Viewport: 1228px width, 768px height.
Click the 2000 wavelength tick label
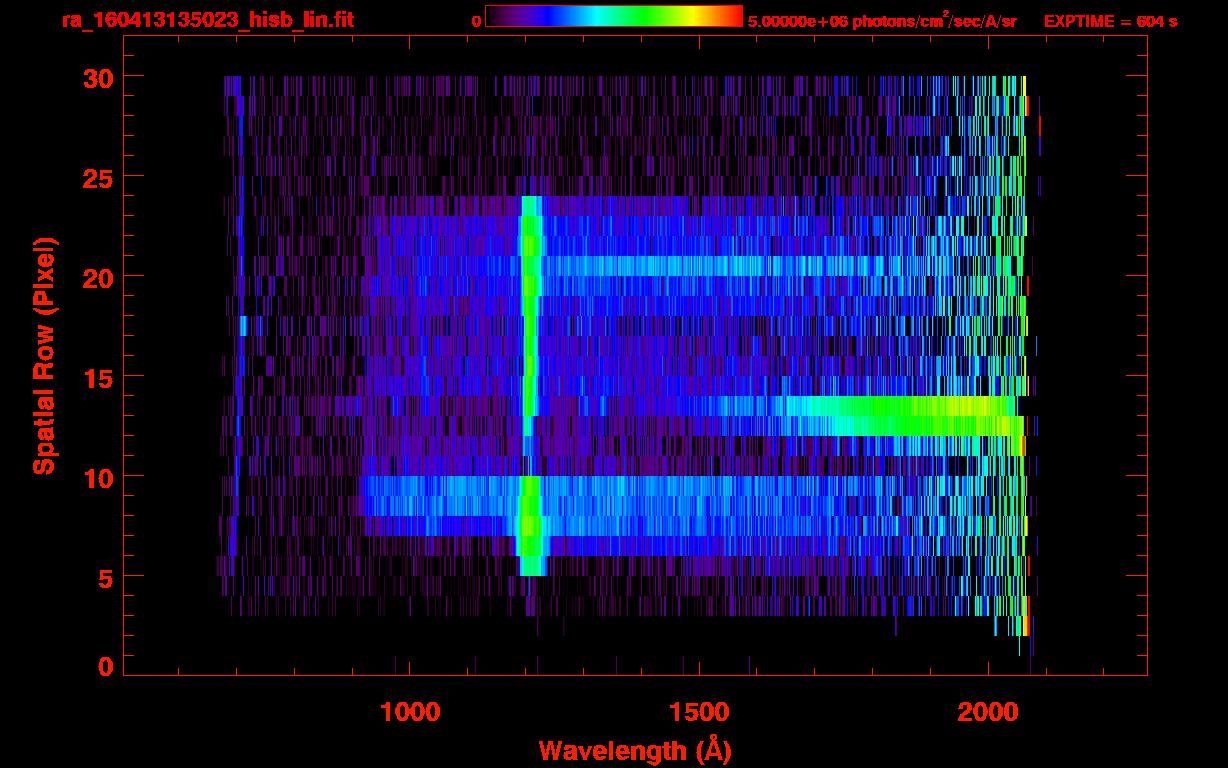click(x=987, y=712)
